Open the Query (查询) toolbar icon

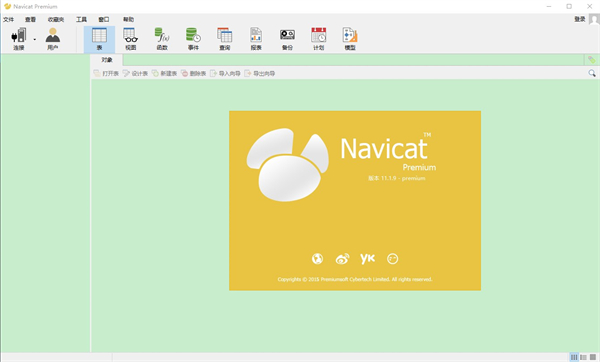pyautogui.click(x=225, y=39)
